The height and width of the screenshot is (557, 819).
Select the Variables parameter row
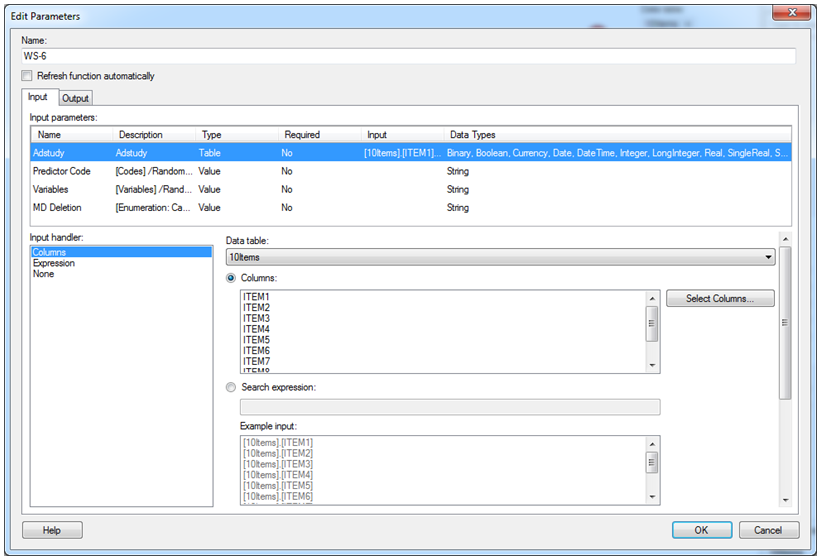[x=54, y=189]
